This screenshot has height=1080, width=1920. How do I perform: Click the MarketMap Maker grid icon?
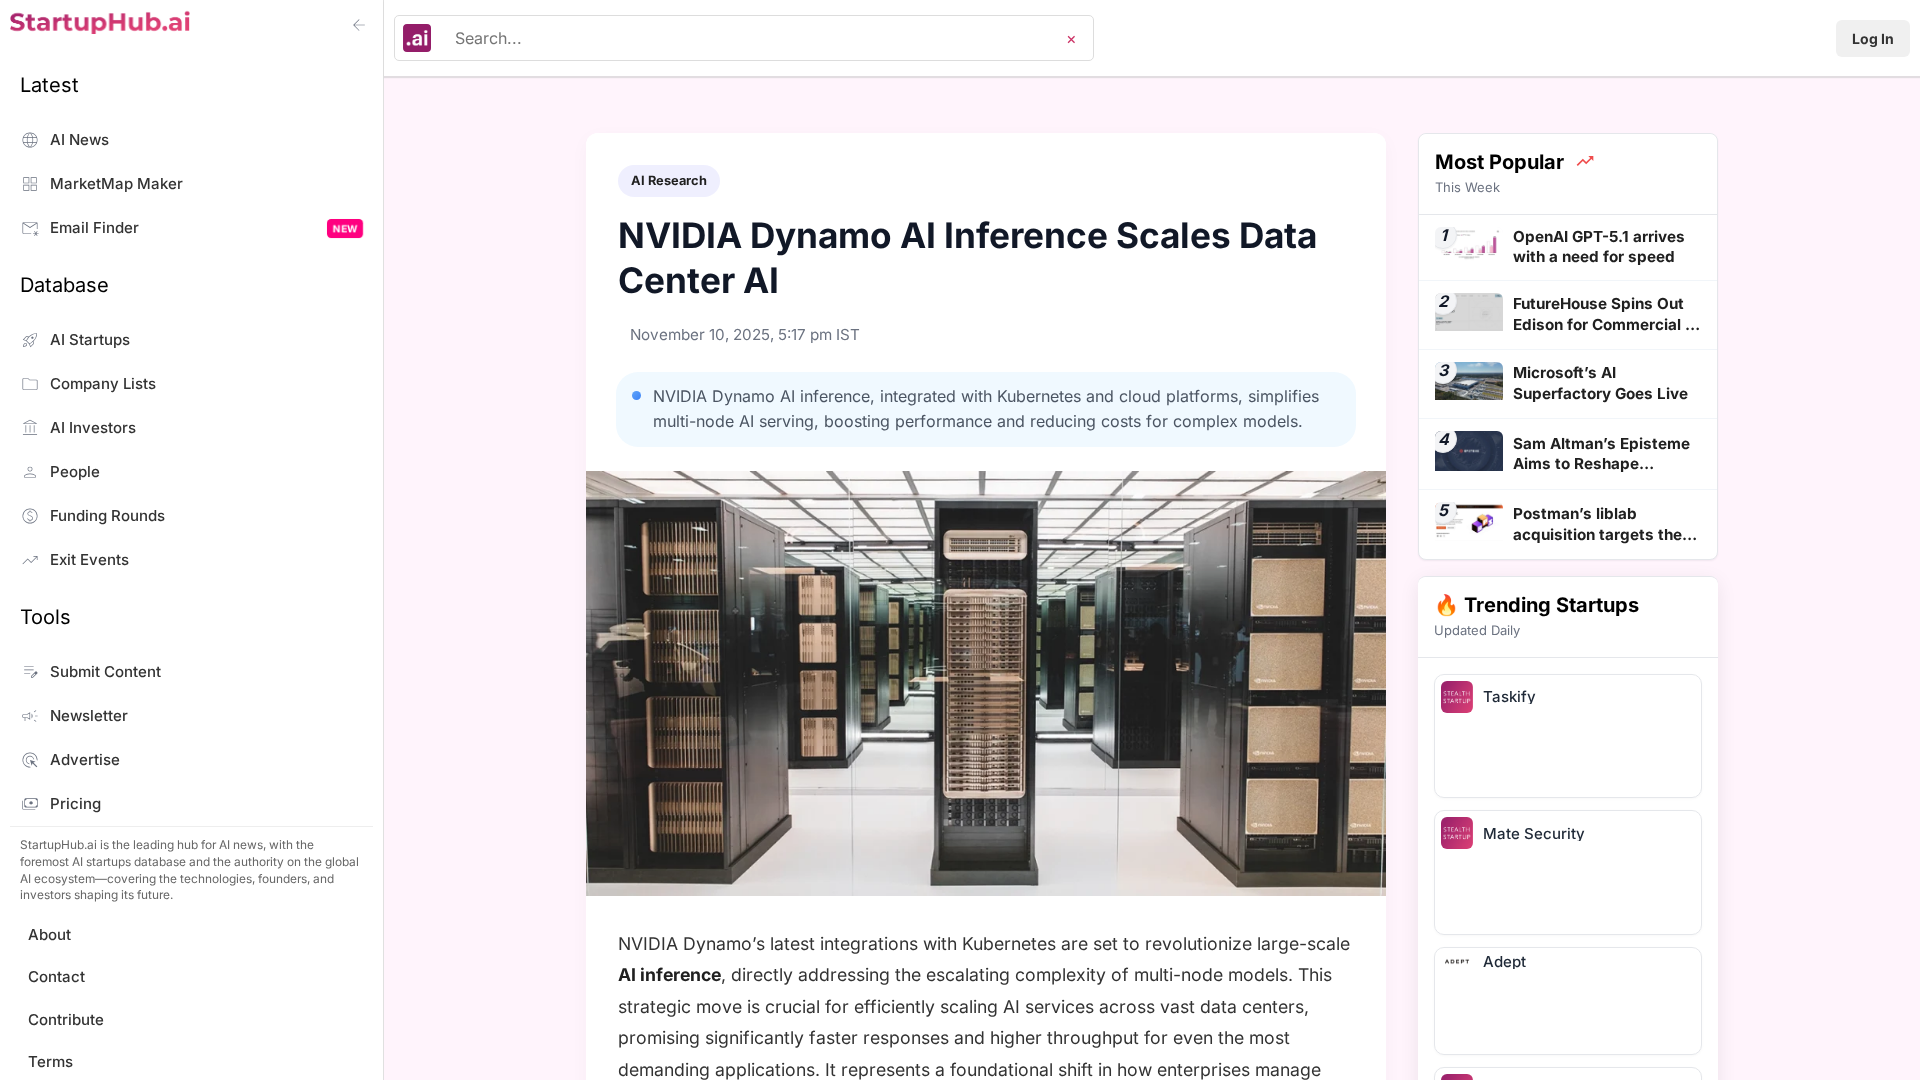pyautogui.click(x=30, y=184)
